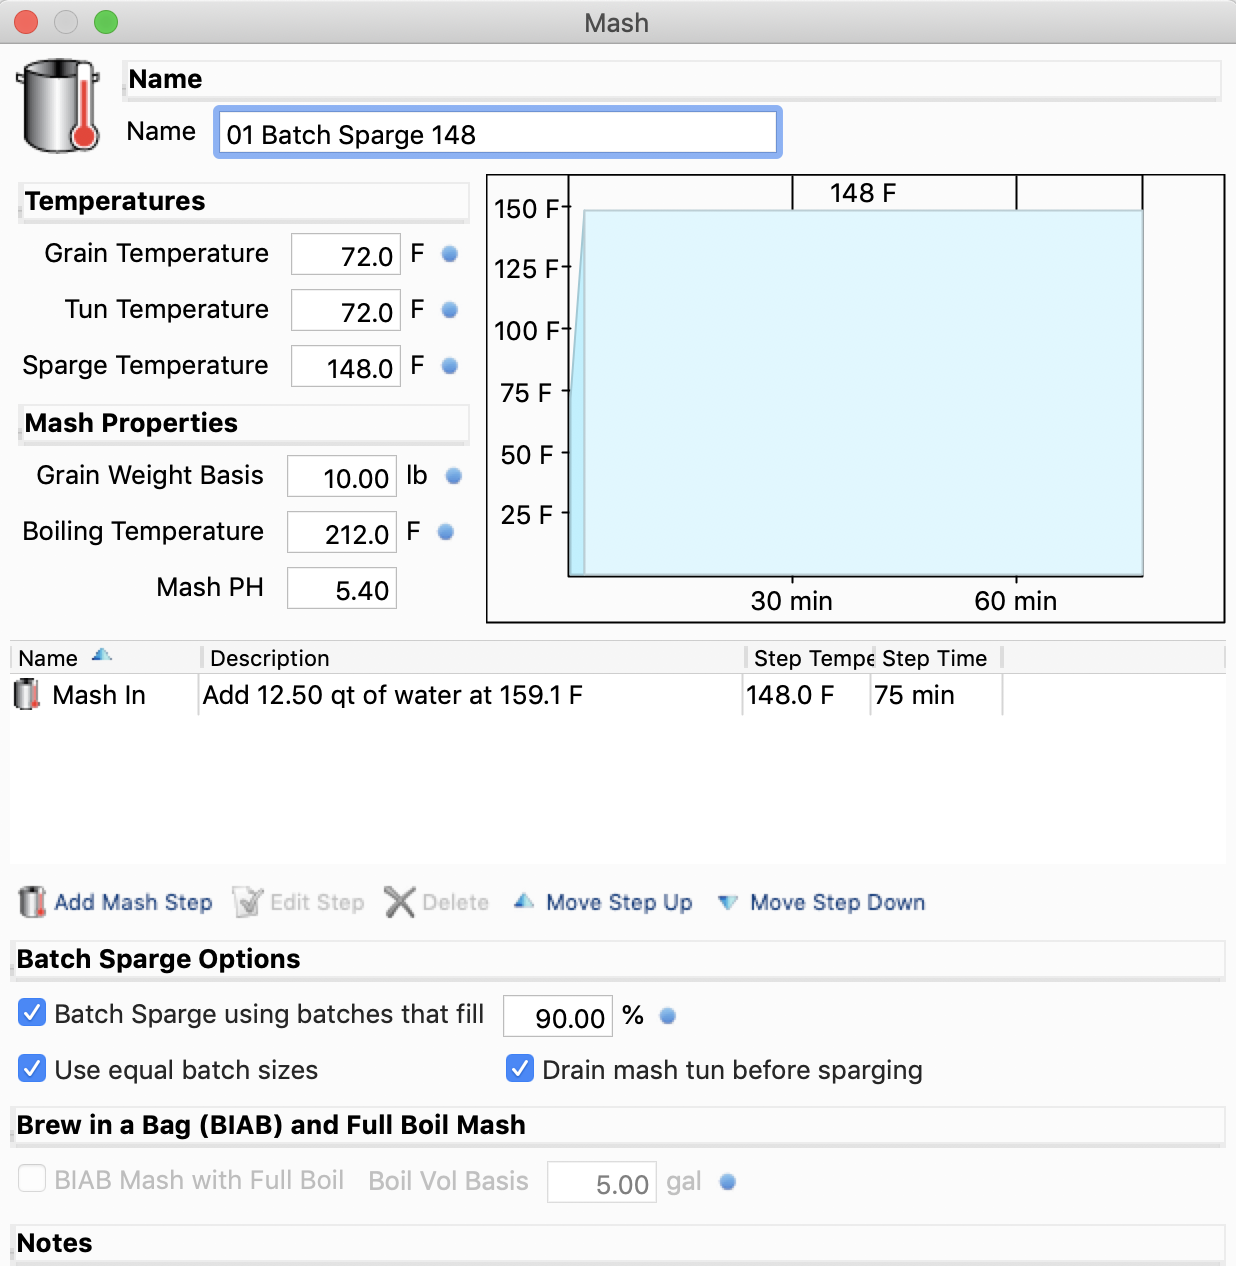This screenshot has width=1236, height=1266.
Task: Click blue dot next to Boiling Temperature
Action: (446, 532)
